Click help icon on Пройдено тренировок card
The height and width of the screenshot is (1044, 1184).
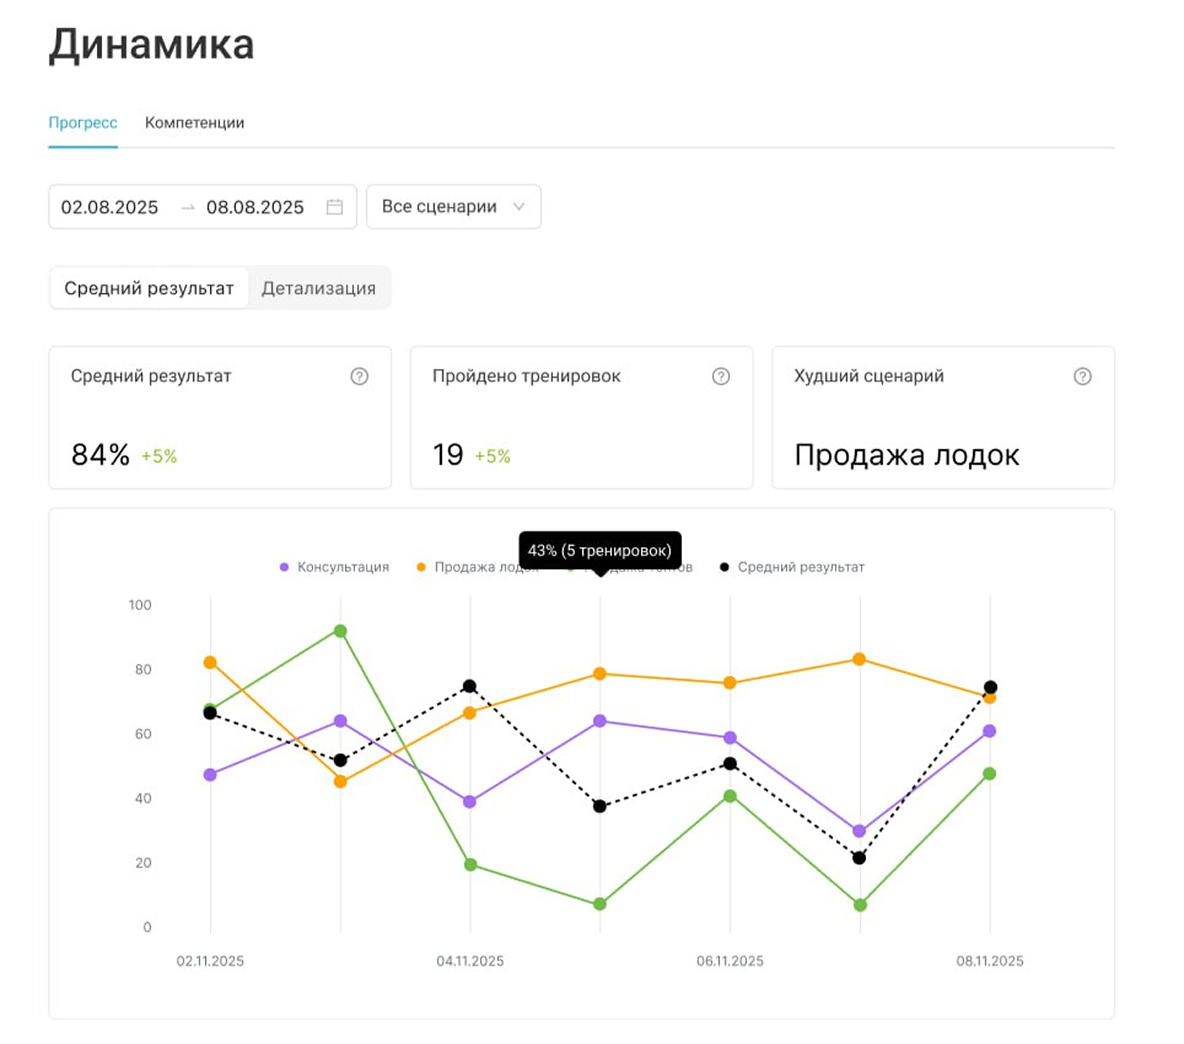point(721,376)
